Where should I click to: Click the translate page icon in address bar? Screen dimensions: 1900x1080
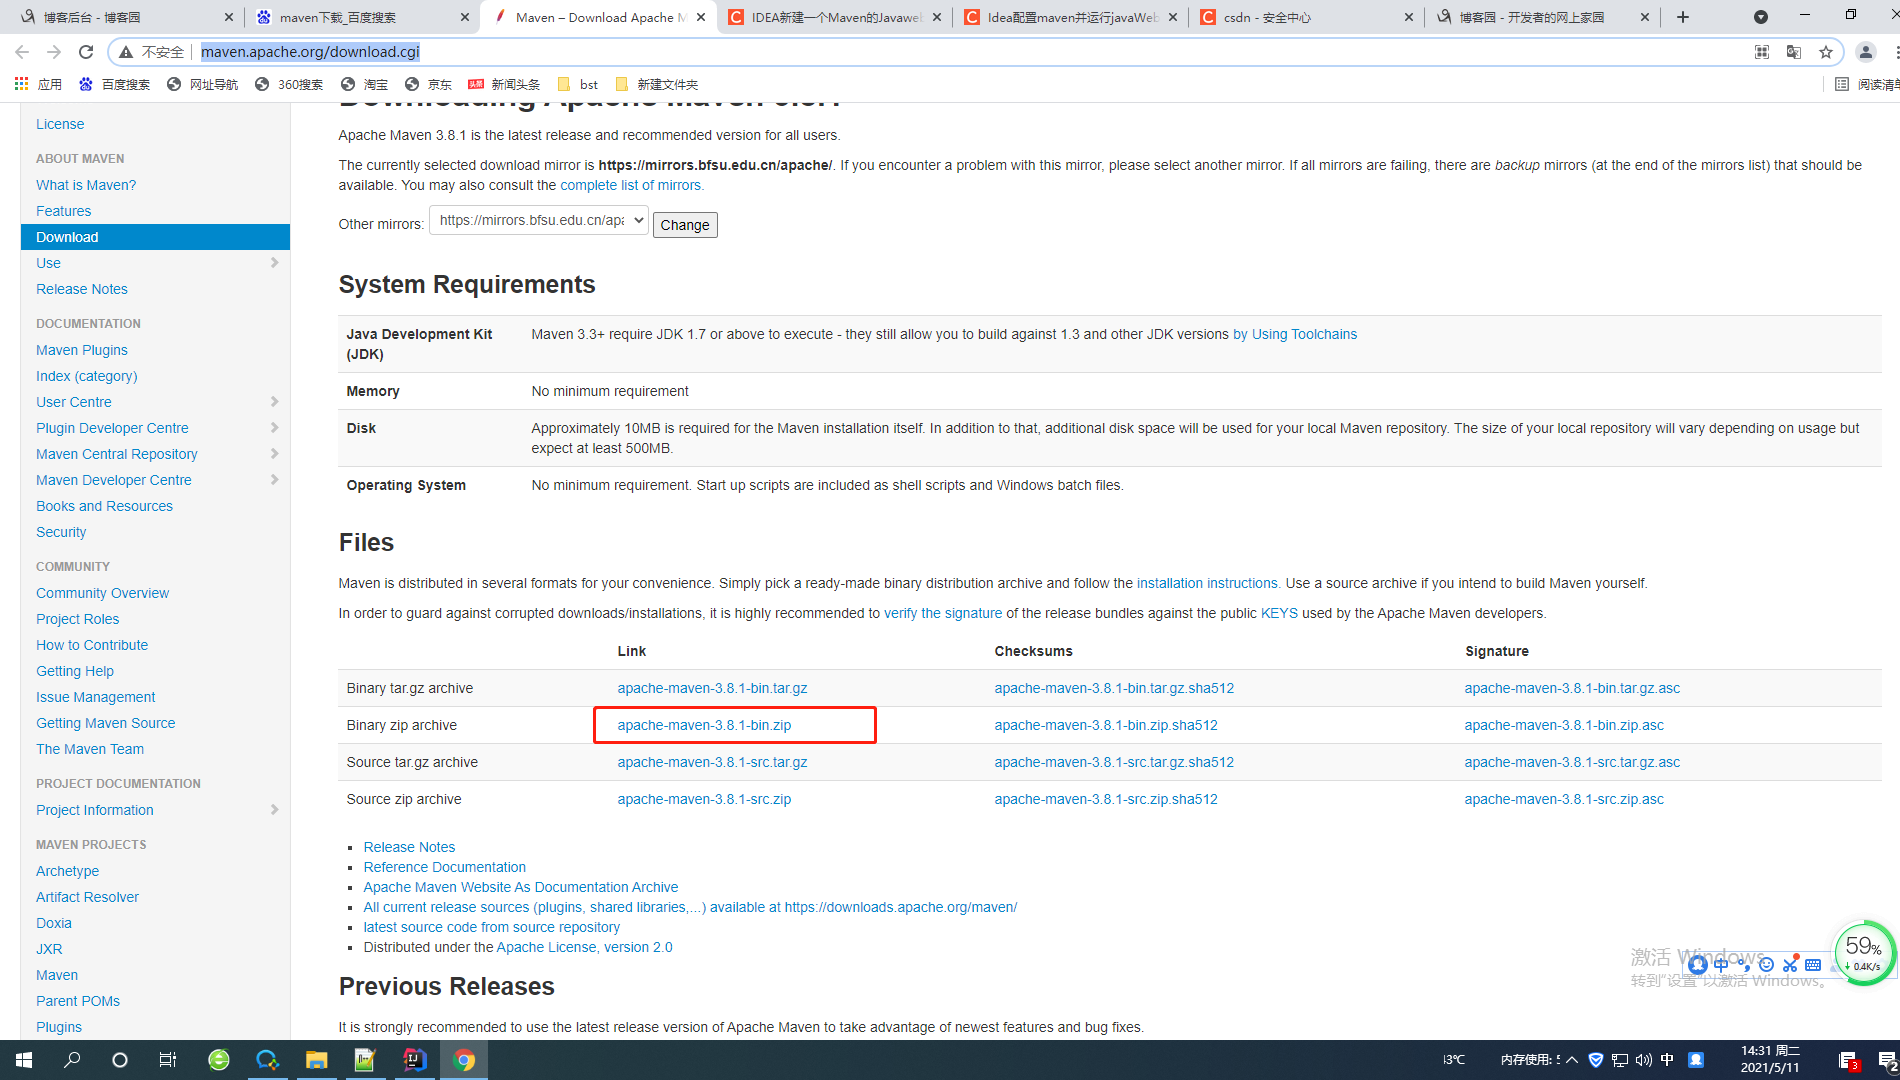pyautogui.click(x=1794, y=52)
